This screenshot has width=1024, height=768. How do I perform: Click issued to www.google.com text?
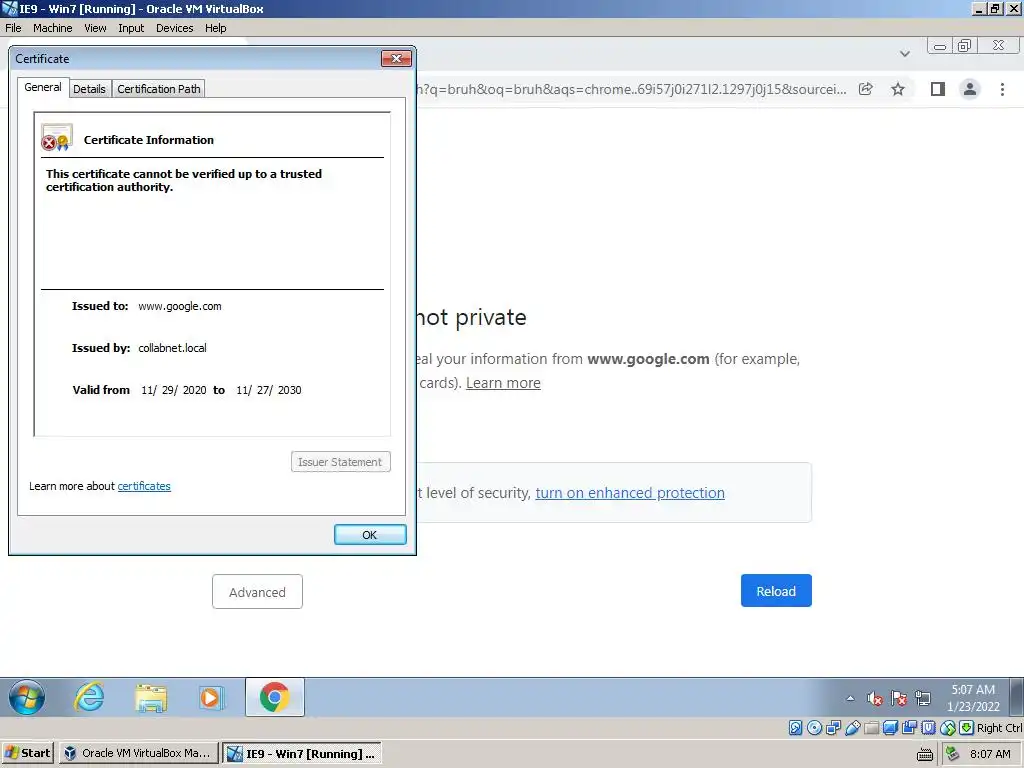pos(180,306)
